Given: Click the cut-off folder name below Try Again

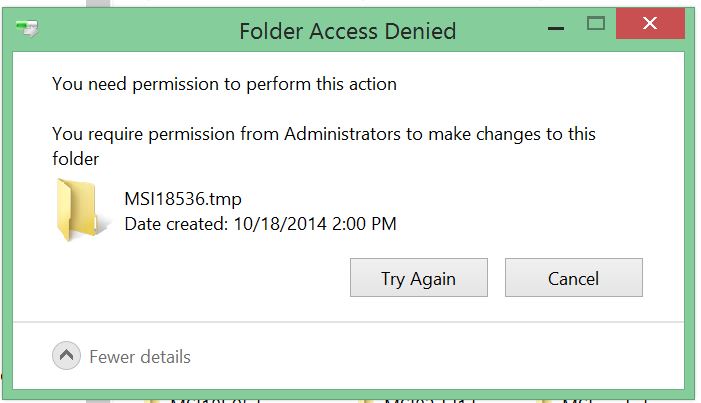Looking at the screenshot, I should pyautogui.click(x=428, y=400).
